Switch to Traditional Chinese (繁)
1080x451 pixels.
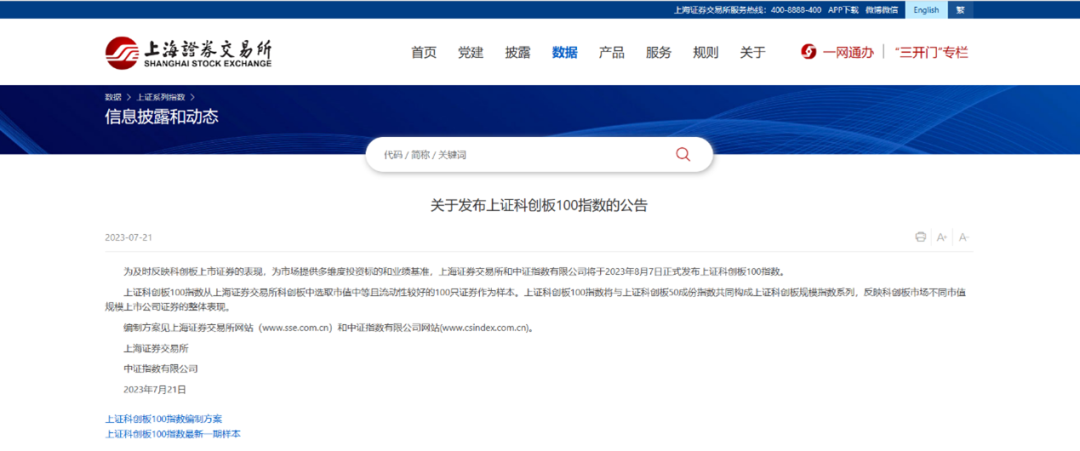coord(960,10)
